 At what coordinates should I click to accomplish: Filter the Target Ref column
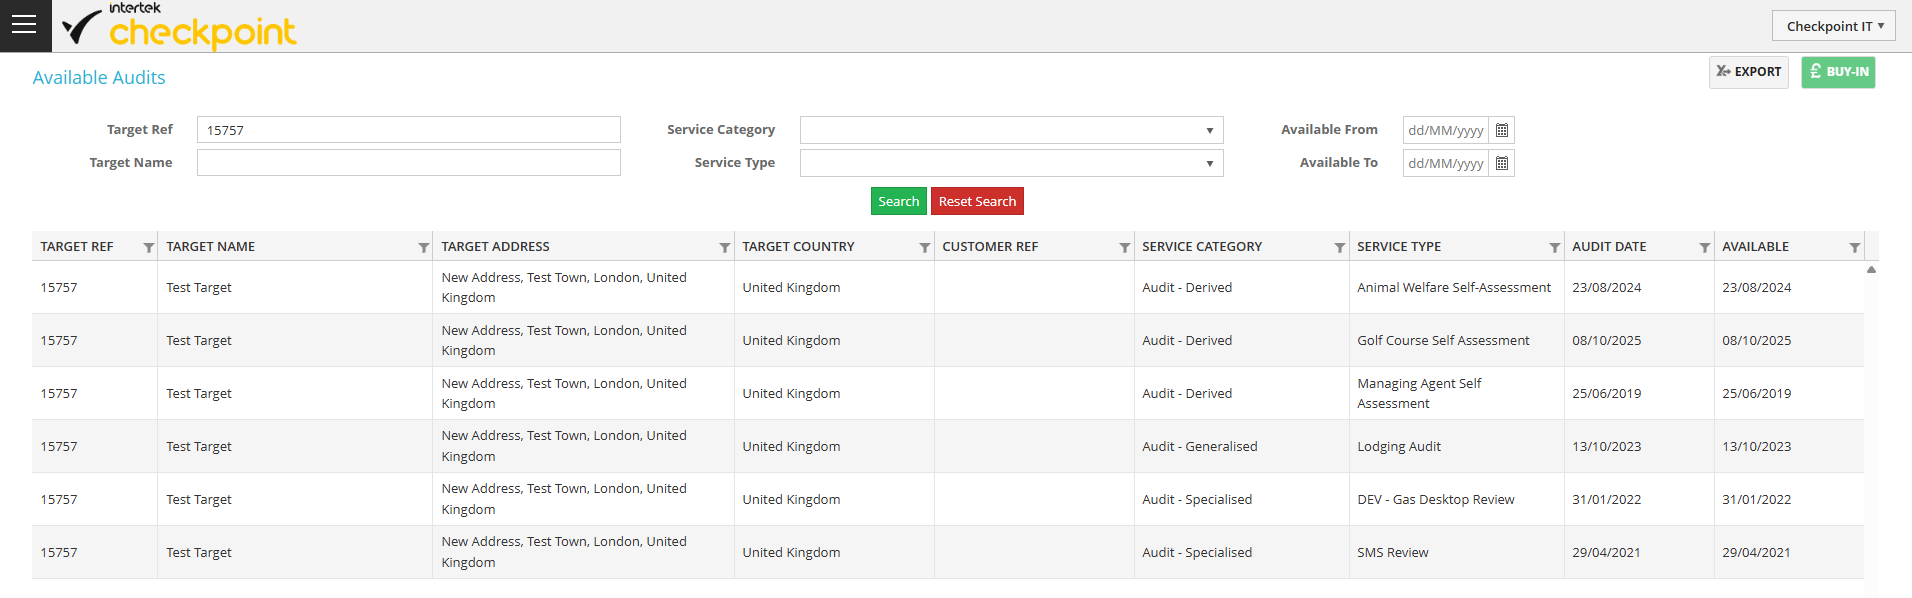148,247
